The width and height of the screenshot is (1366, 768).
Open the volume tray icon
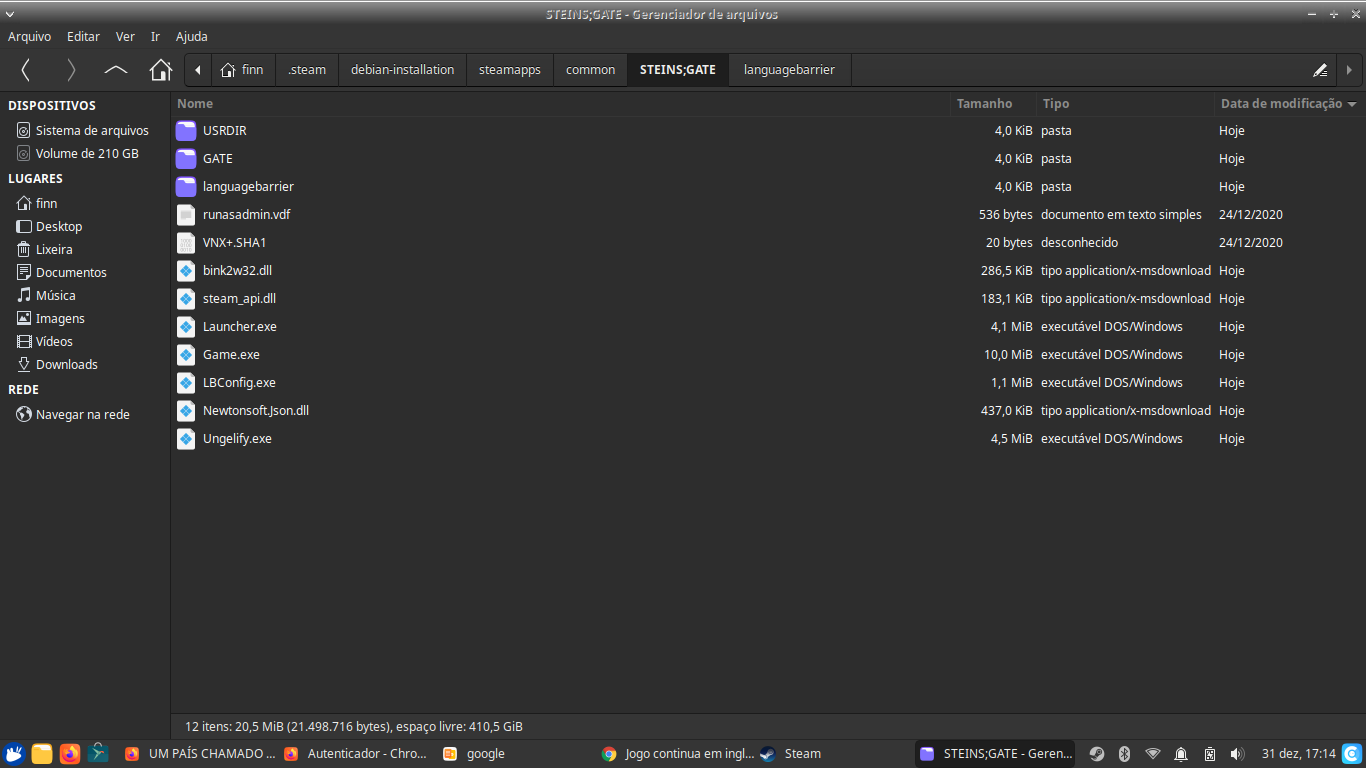tap(1237, 754)
